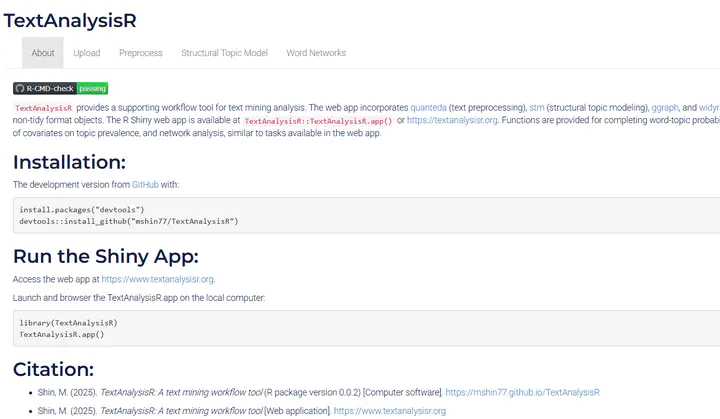The height and width of the screenshot is (419, 720).
Task: Click the TextAnalysisR page title
Action: pyautogui.click(x=70, y=21)
